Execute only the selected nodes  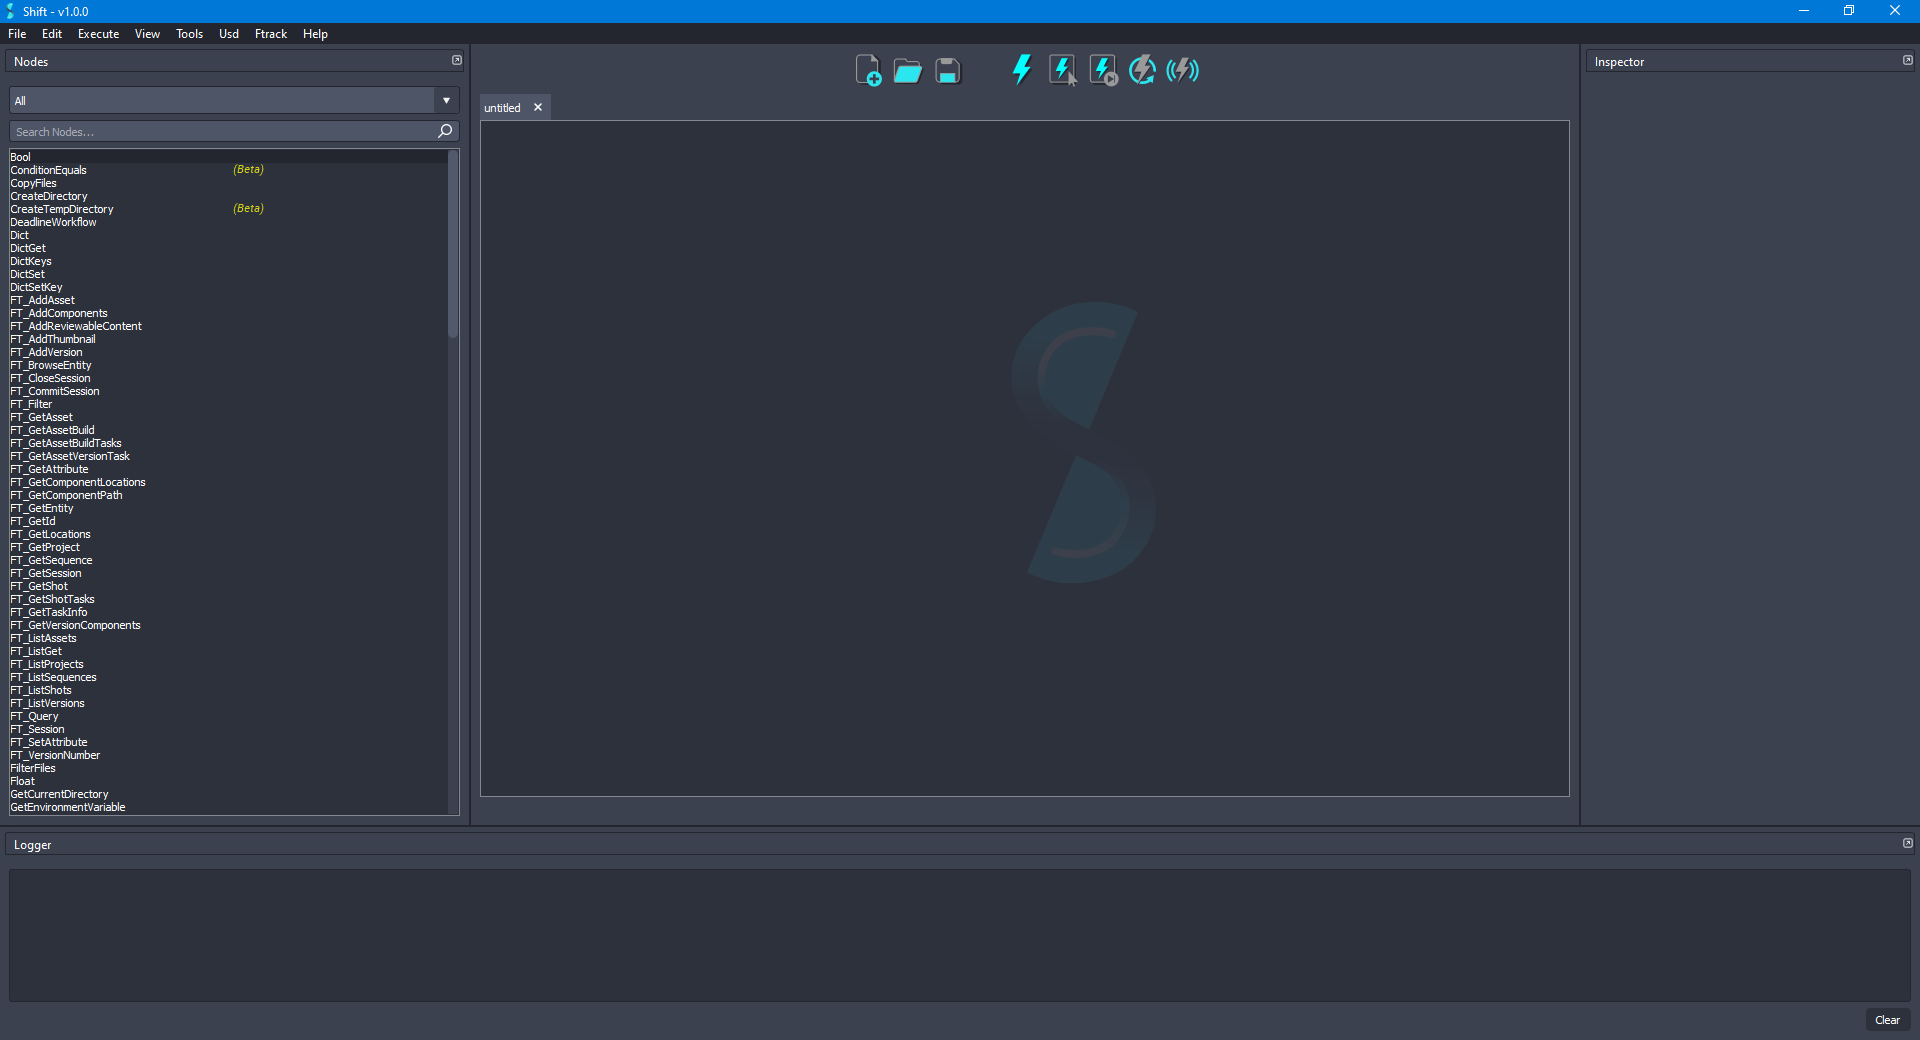tap(1062, 69)
